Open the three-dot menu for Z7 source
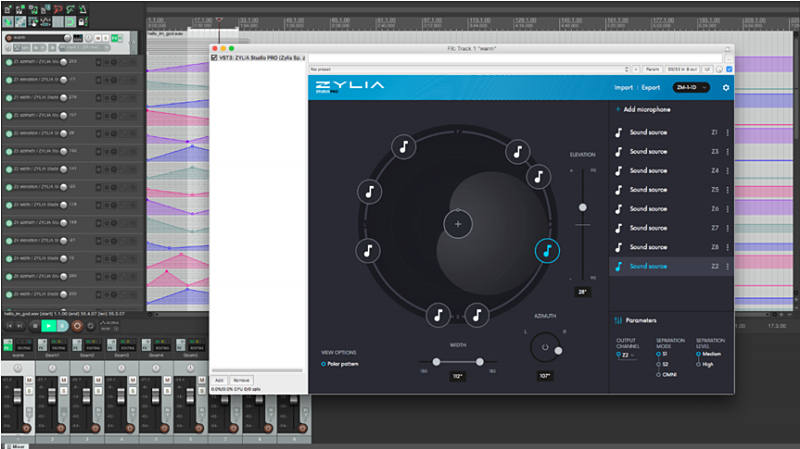800x449 pixels. pos(727,228)
